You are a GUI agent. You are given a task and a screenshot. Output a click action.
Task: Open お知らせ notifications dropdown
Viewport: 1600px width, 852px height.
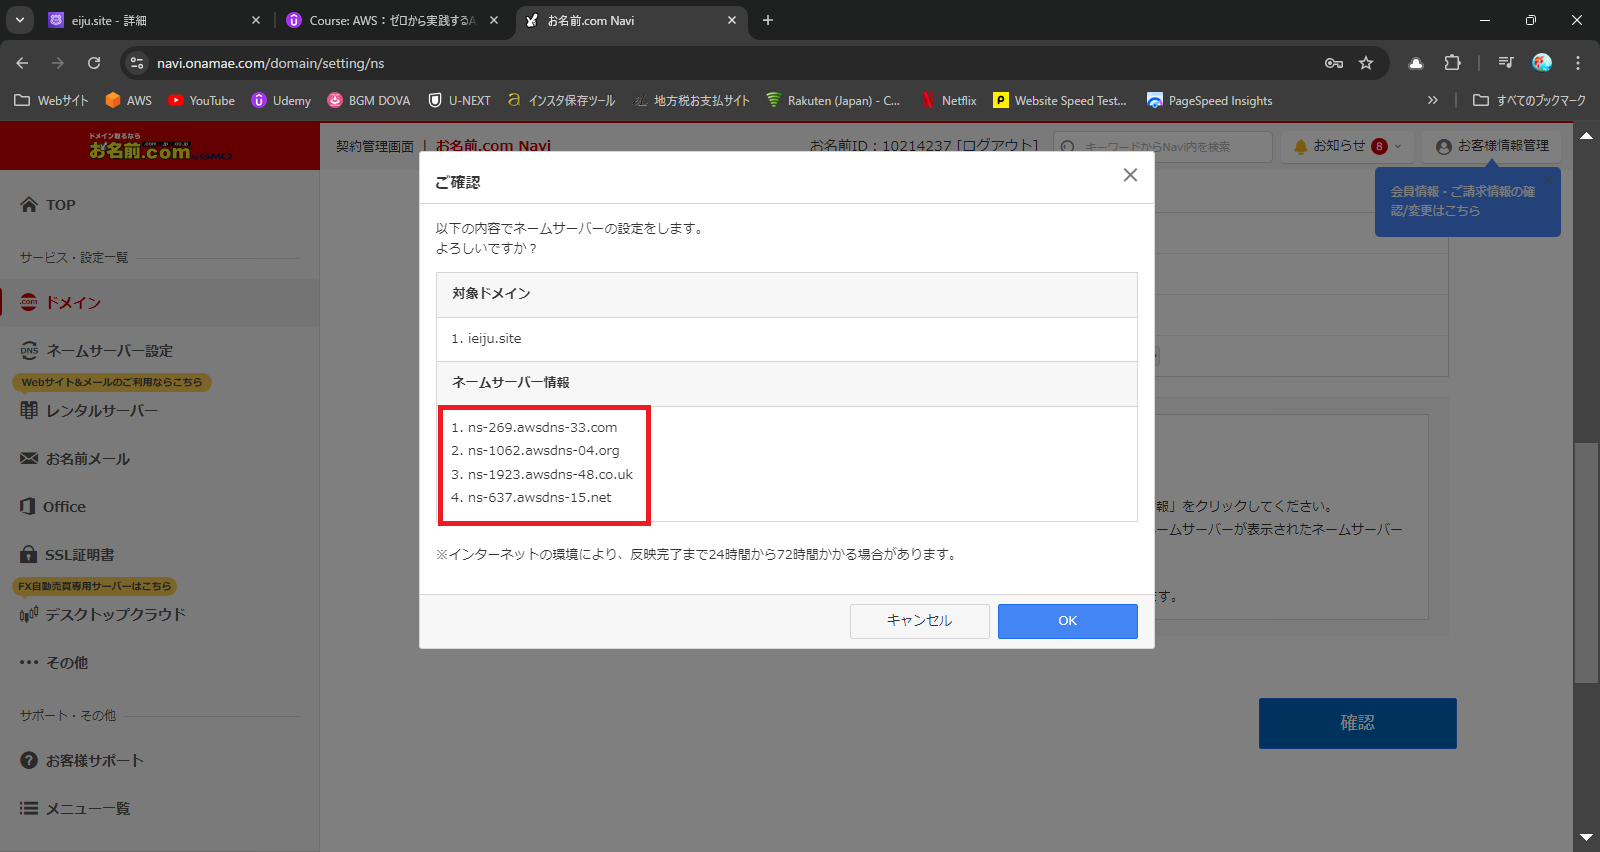pyautogui.click(x=1347, y=146)
